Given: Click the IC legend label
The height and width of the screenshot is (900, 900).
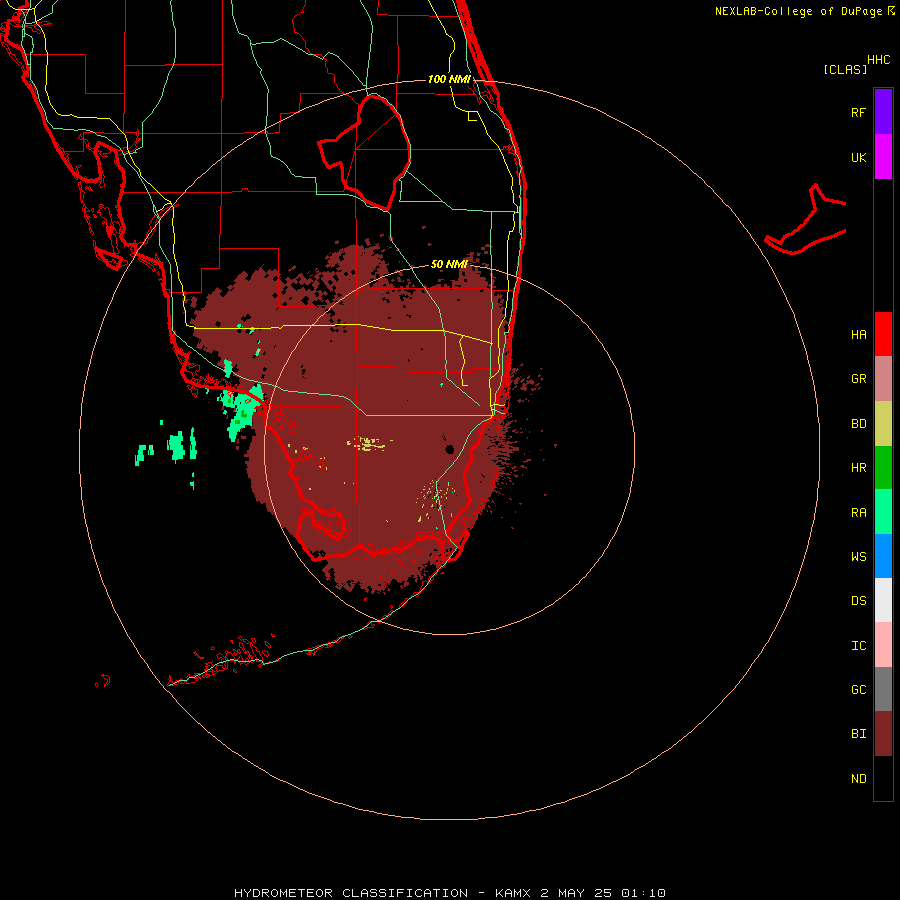Looking at the screenshot, I should tap(858, 646).
